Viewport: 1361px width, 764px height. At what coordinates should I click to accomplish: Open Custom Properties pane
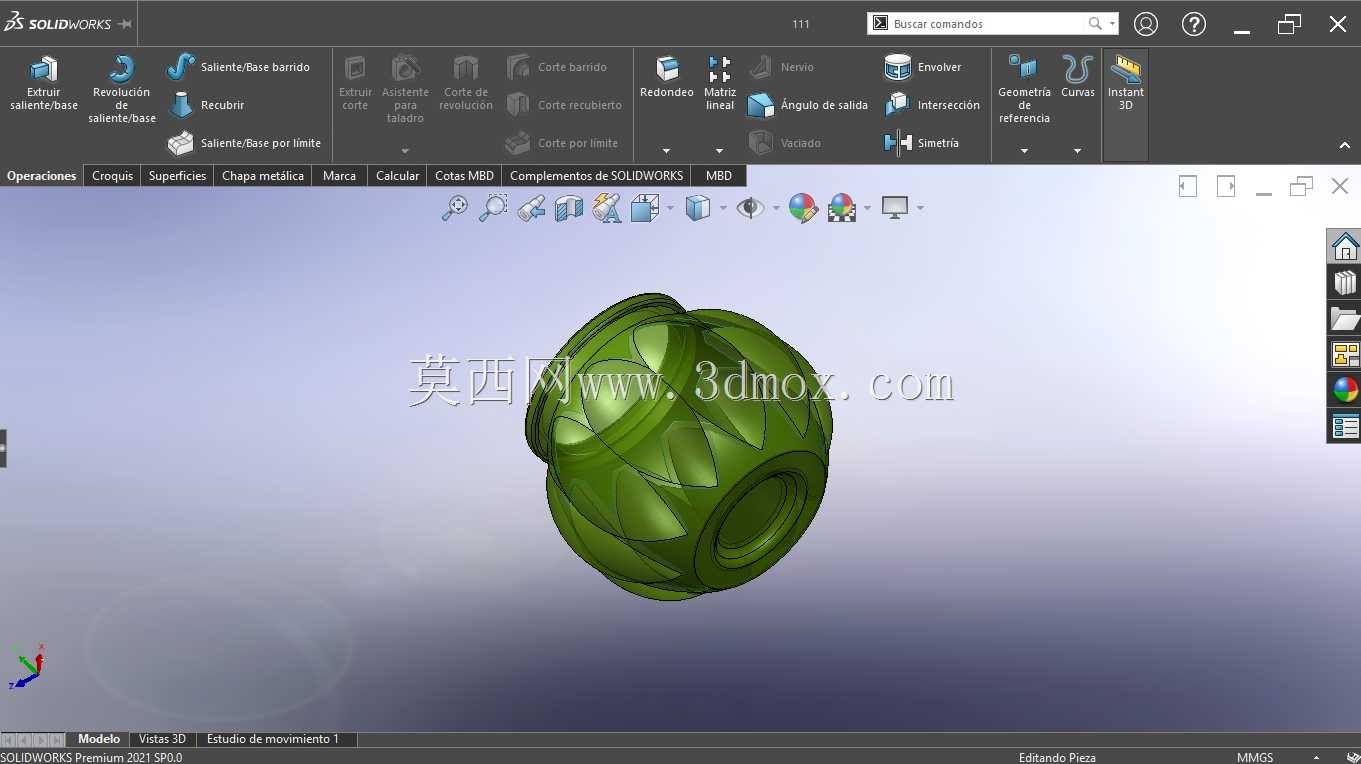1345,426
